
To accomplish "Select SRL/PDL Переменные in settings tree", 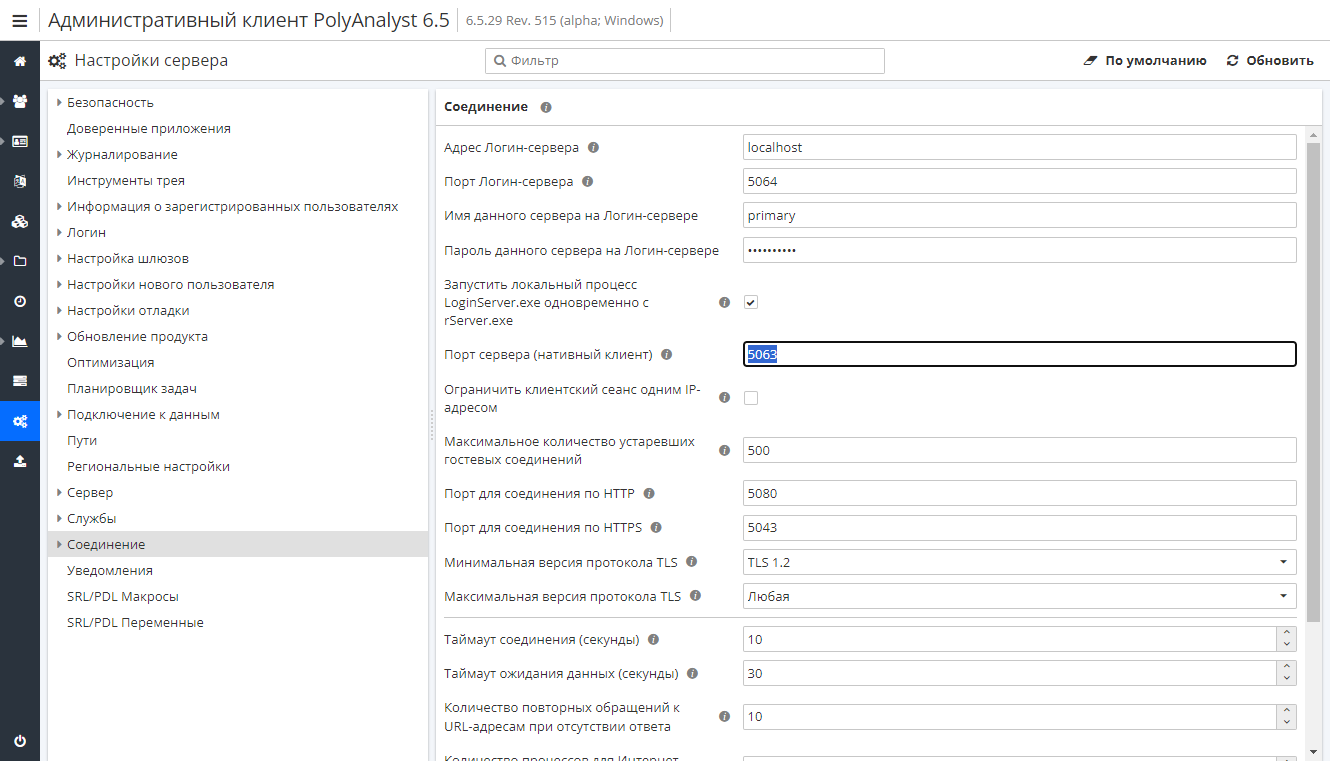I will (x=135, y=622).
